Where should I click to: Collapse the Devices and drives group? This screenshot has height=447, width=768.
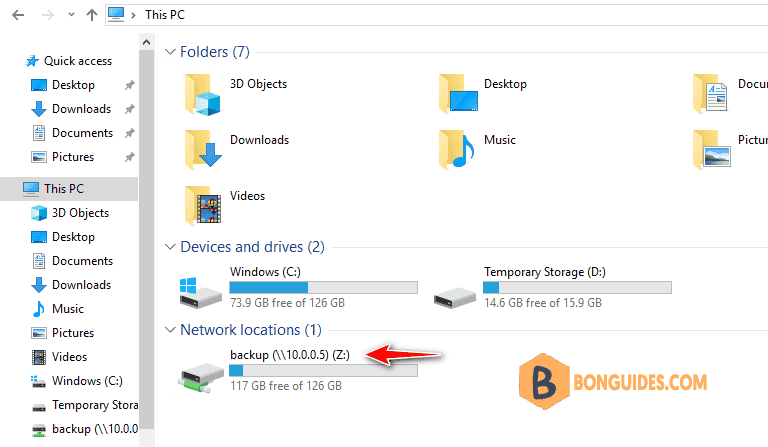[x=170, y=247]
